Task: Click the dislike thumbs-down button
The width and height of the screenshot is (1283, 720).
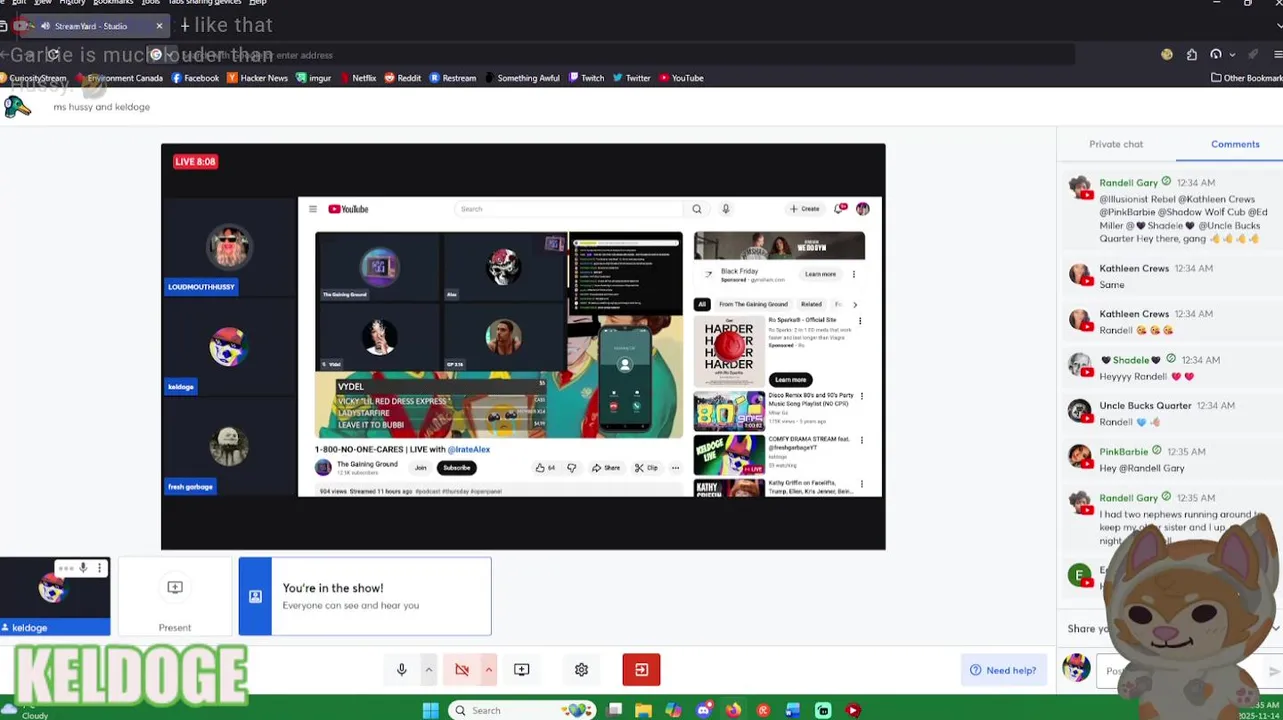Action: 571,468
